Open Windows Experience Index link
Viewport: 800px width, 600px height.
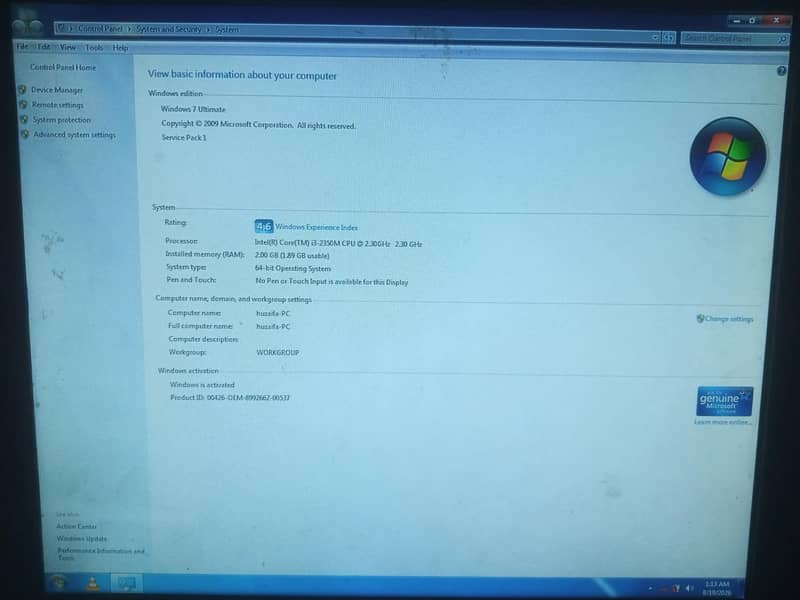coord(316,228)
